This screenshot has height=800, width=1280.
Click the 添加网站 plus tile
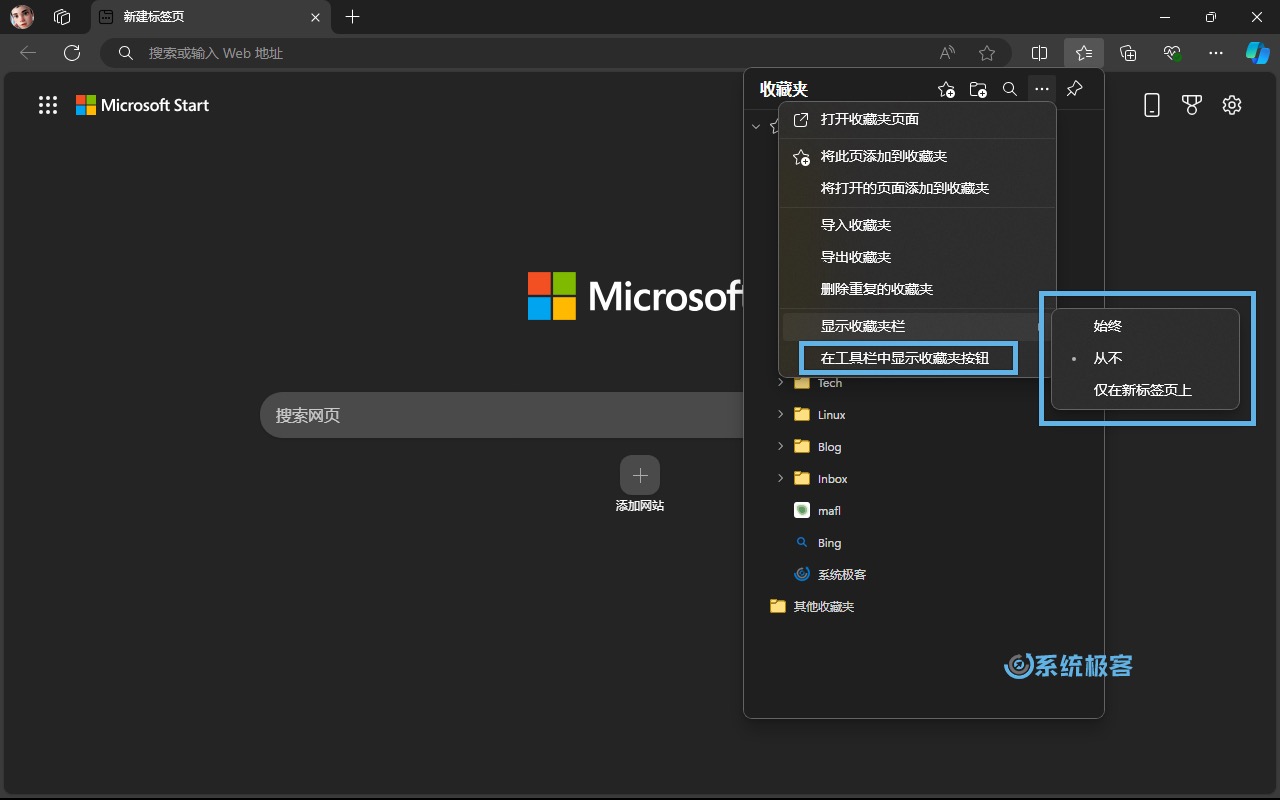point(640,475)
